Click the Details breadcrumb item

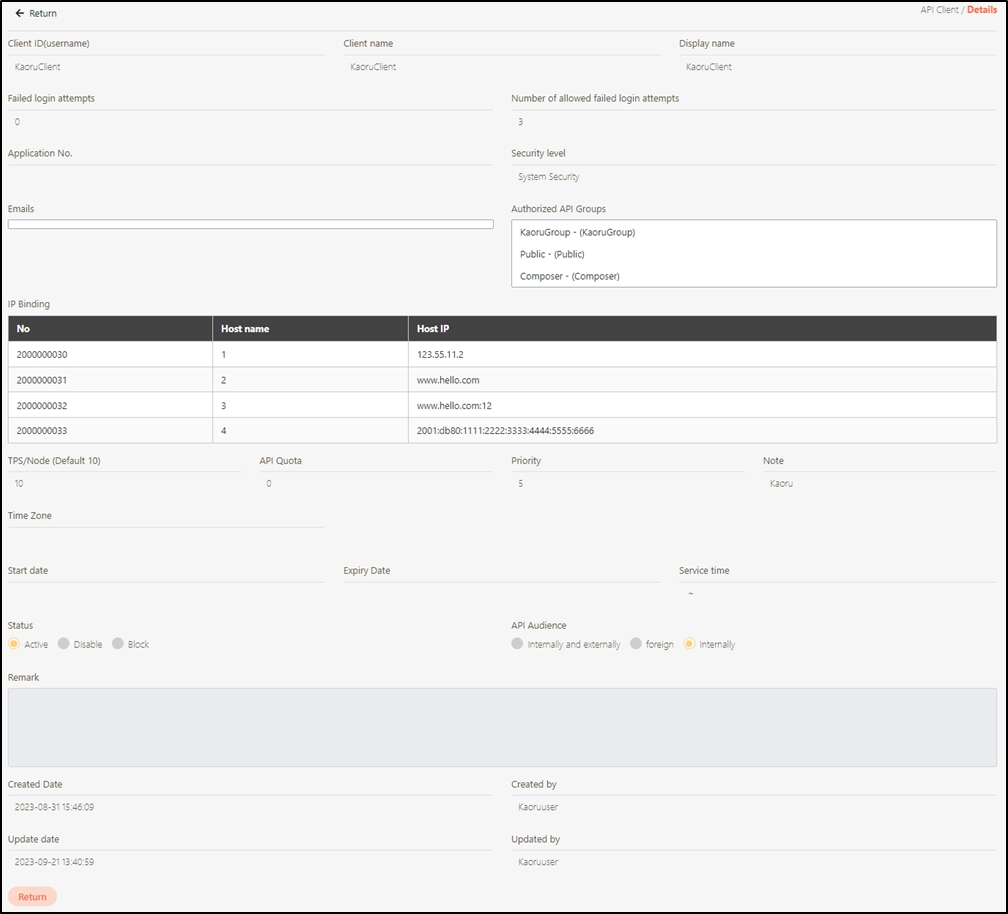tap(981, 10)
